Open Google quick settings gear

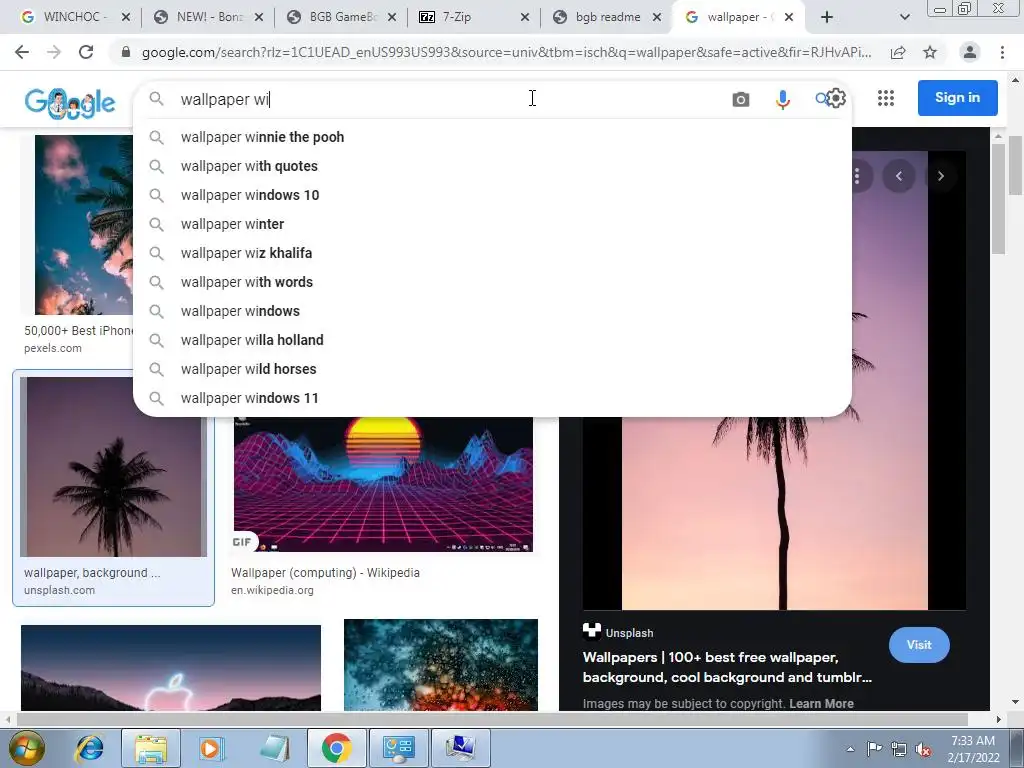[x=836, y=98]
